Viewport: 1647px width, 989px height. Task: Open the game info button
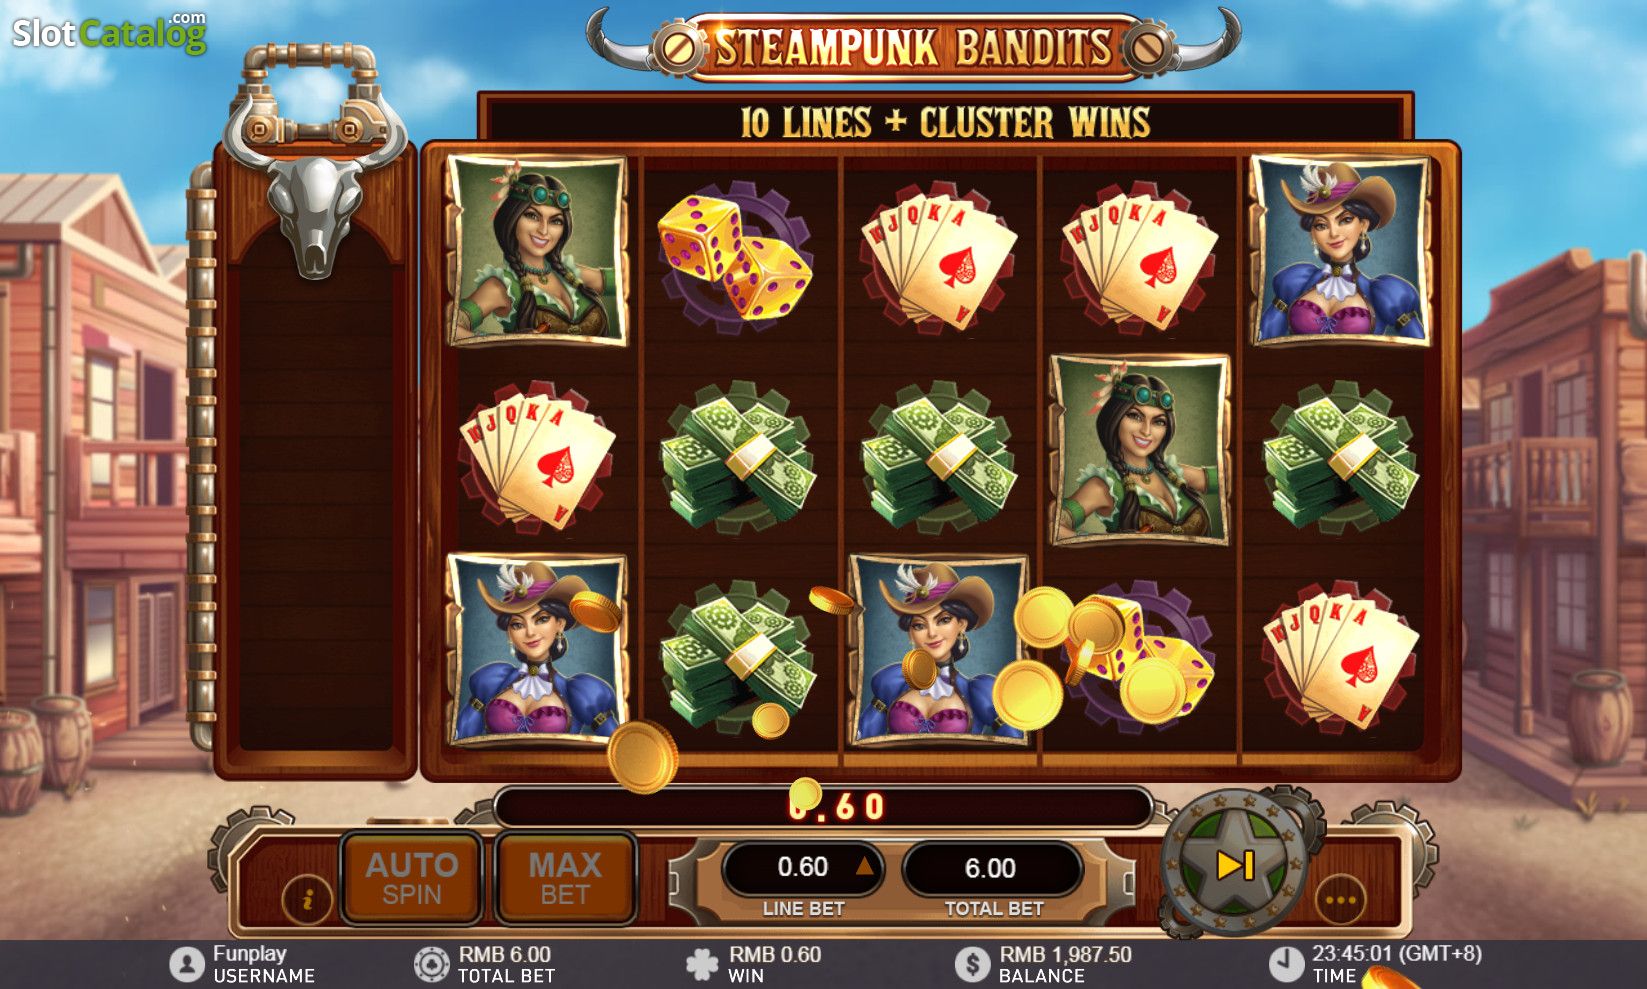pyautogui.click(x=307, y=897)
